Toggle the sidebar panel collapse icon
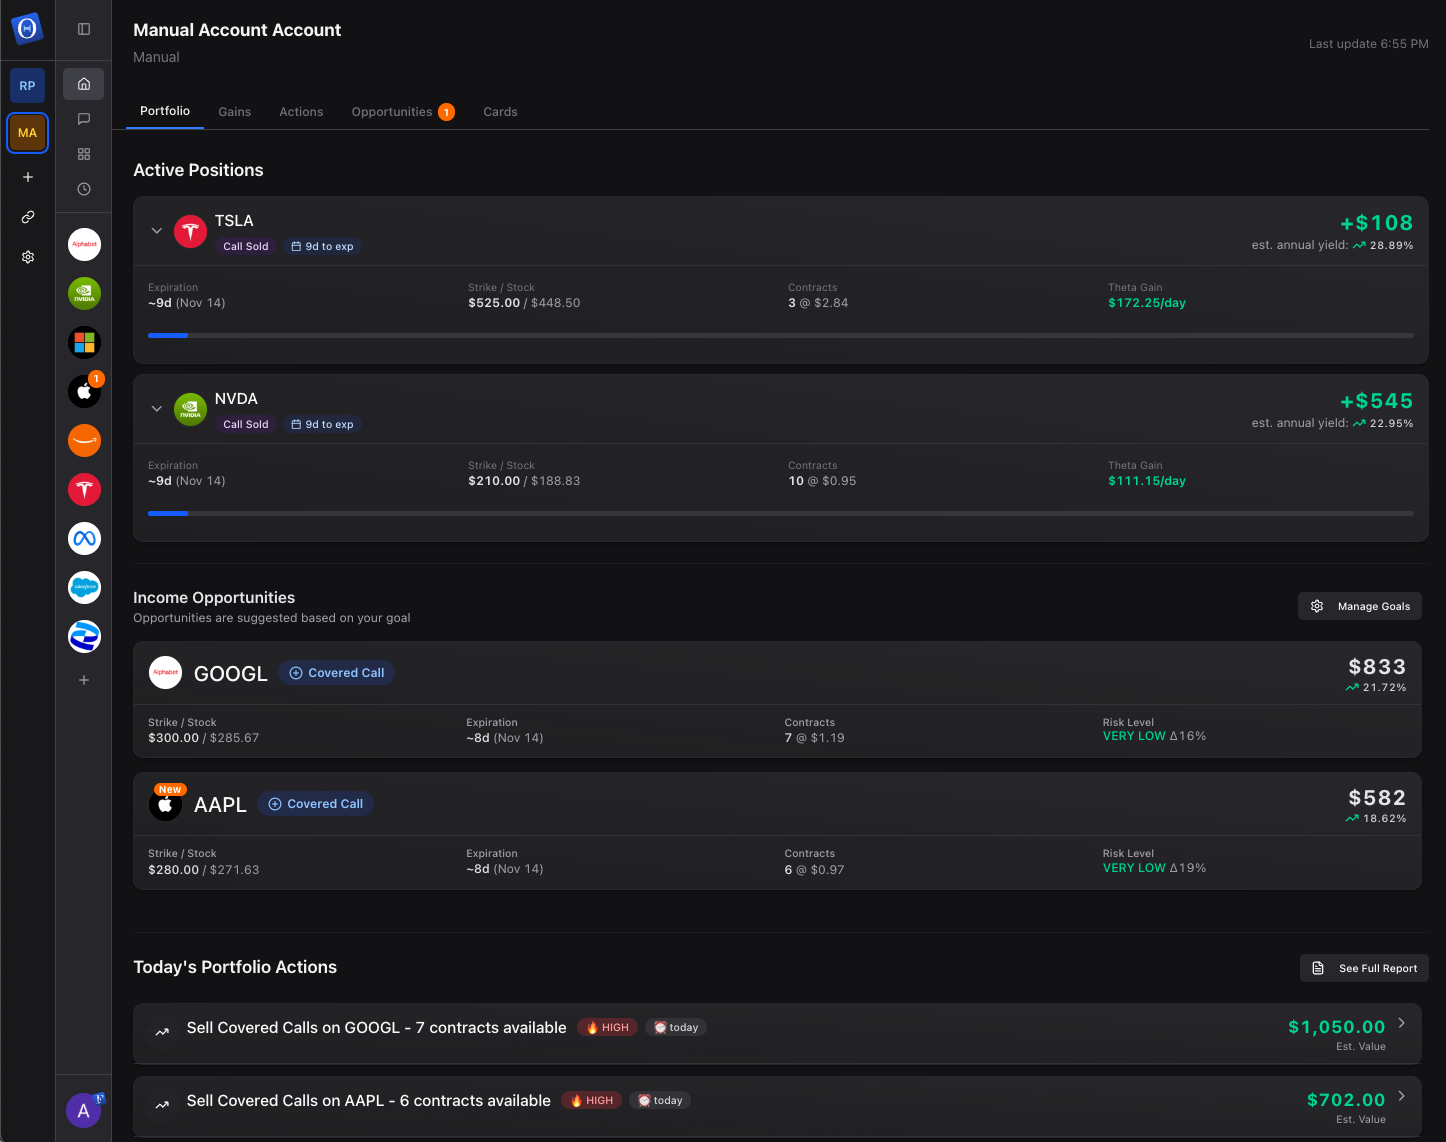This screenshot has height=1142, width=1446. pyautogui.click(x=84, y=29)
